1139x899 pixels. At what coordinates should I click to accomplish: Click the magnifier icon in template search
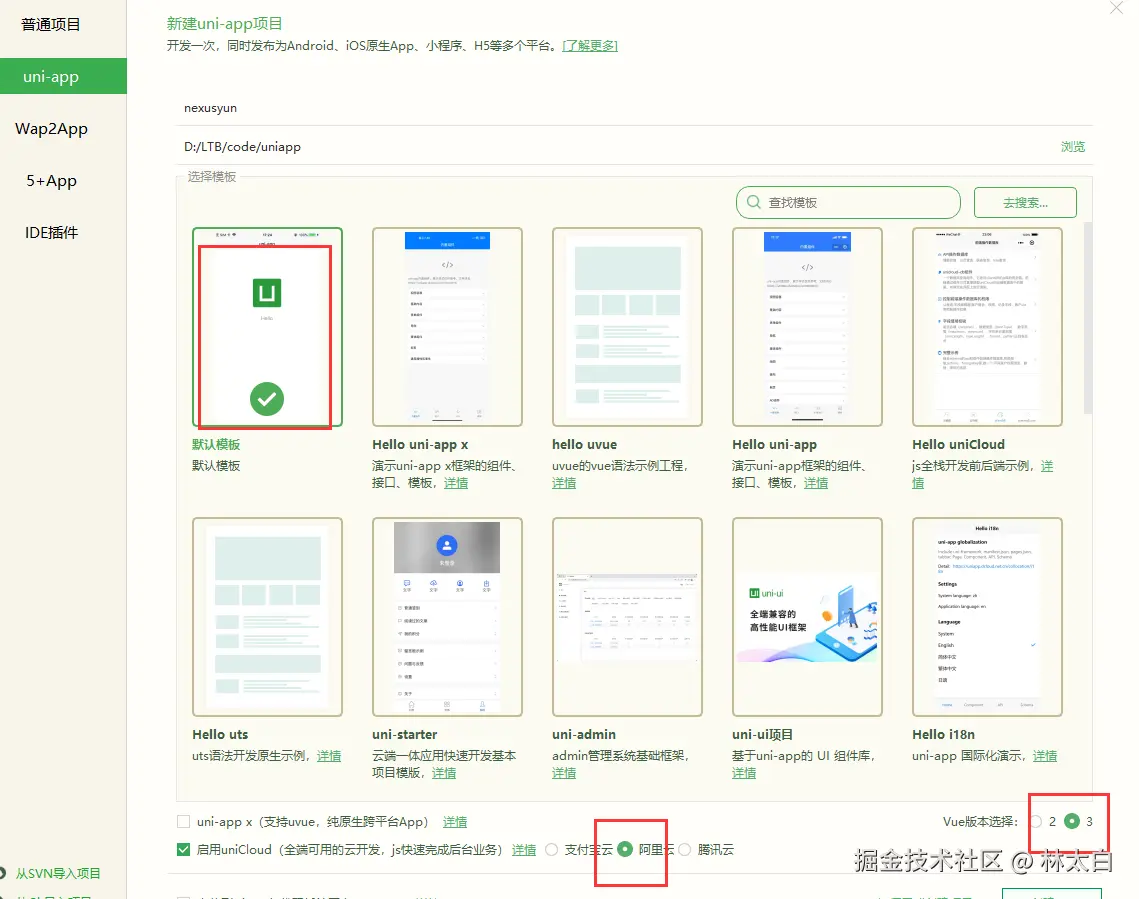click(754, 202)
